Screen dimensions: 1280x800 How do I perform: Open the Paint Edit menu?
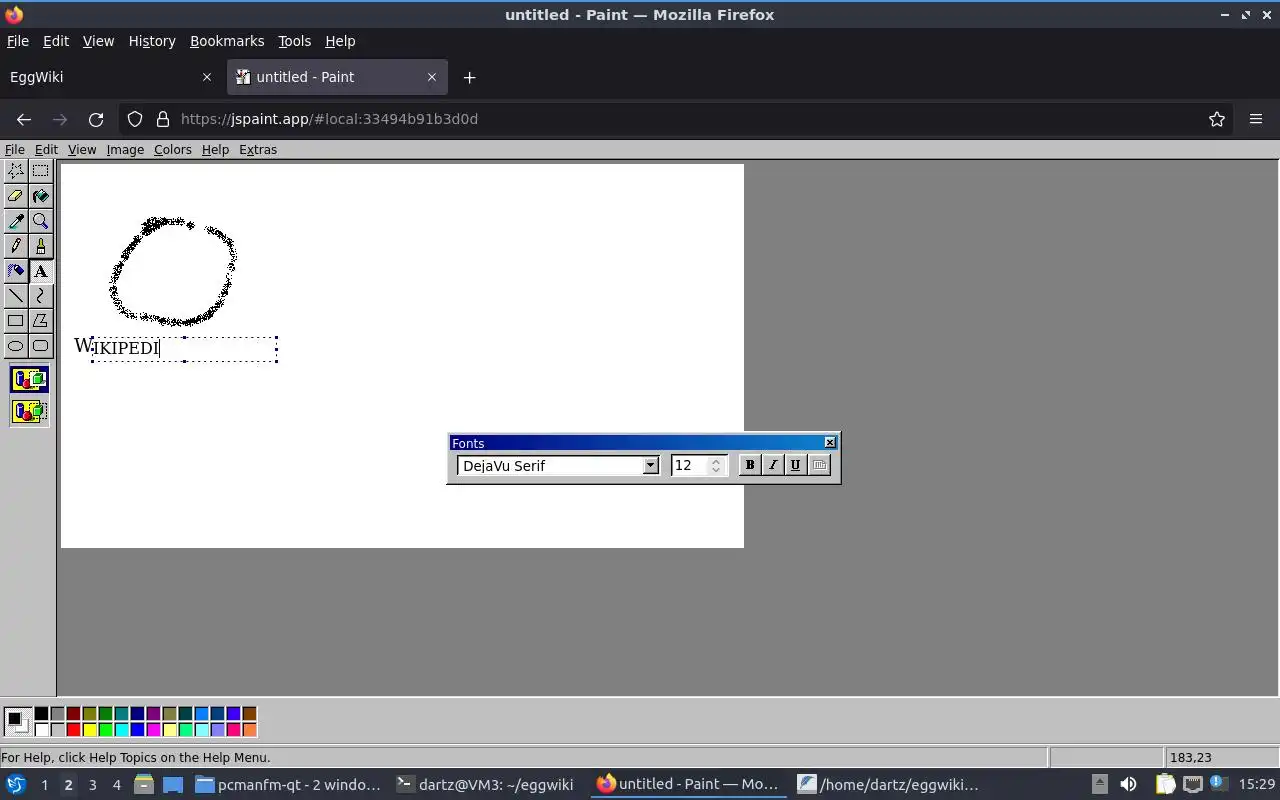click(x=46, y=150)
